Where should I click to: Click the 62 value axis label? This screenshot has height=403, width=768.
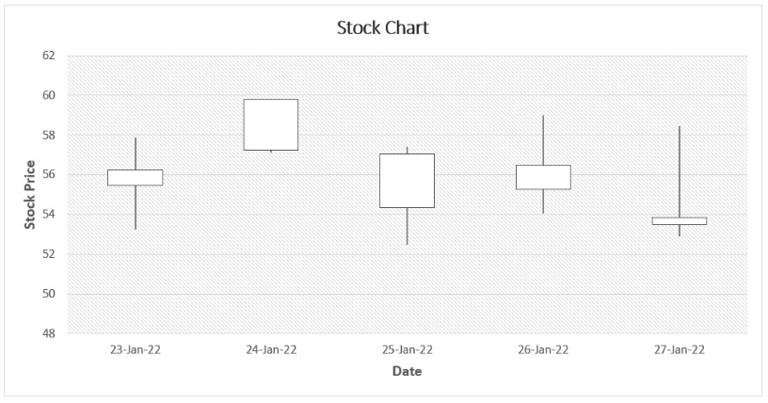tap(48, 55)
